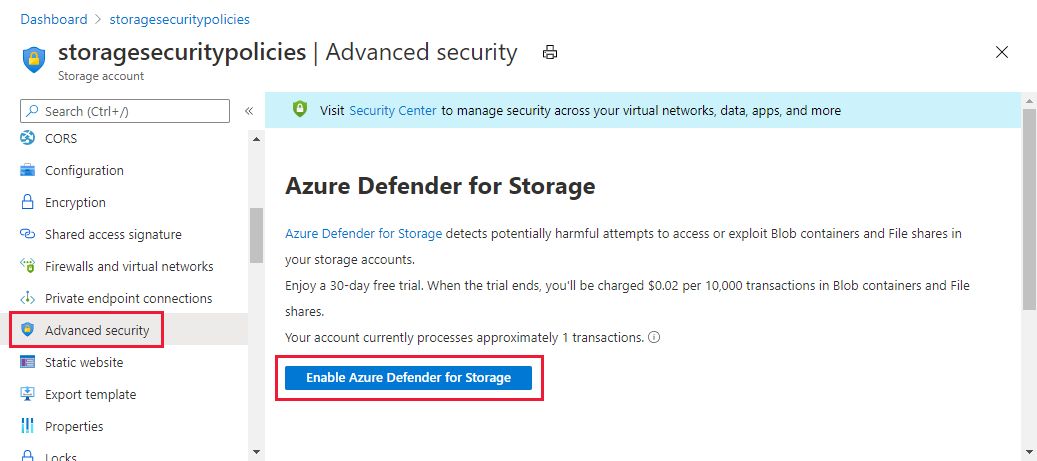Click the CORS icon in sidebar
This screenshot has height=461, width=1037.
(27, 138)
